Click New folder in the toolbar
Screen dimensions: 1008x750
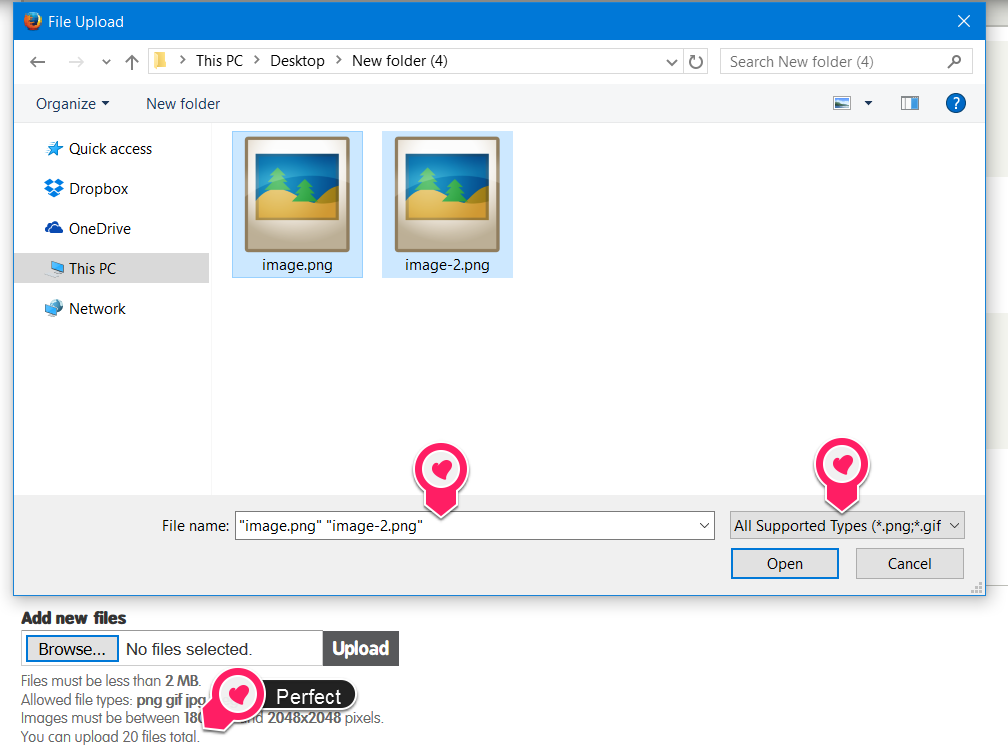click(183, 104)
